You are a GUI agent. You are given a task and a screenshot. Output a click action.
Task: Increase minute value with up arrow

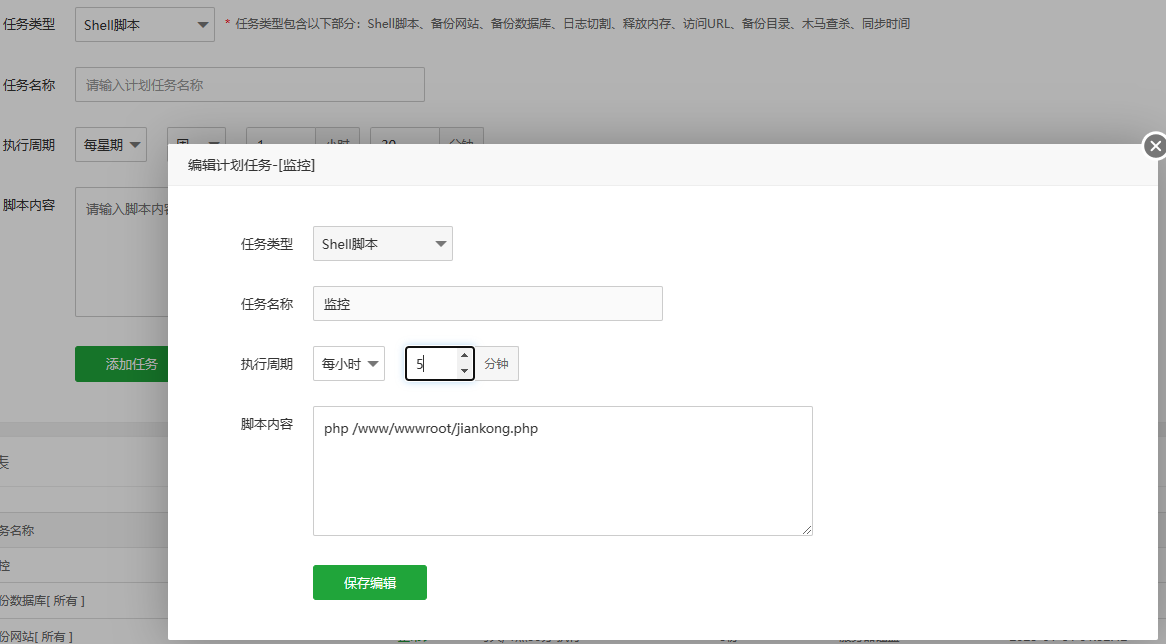pos(464,356)
